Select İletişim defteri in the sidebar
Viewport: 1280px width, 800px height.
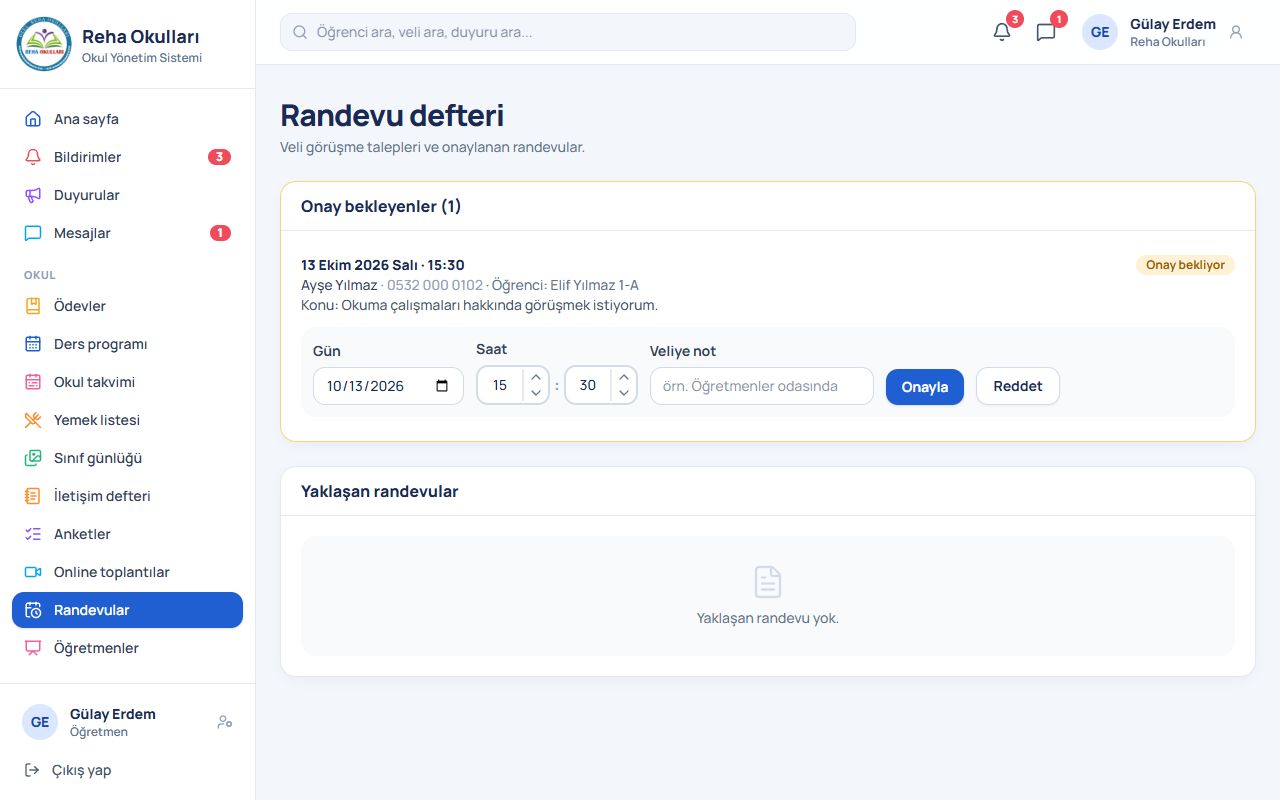pyautogui.click(x=127, y=496)
